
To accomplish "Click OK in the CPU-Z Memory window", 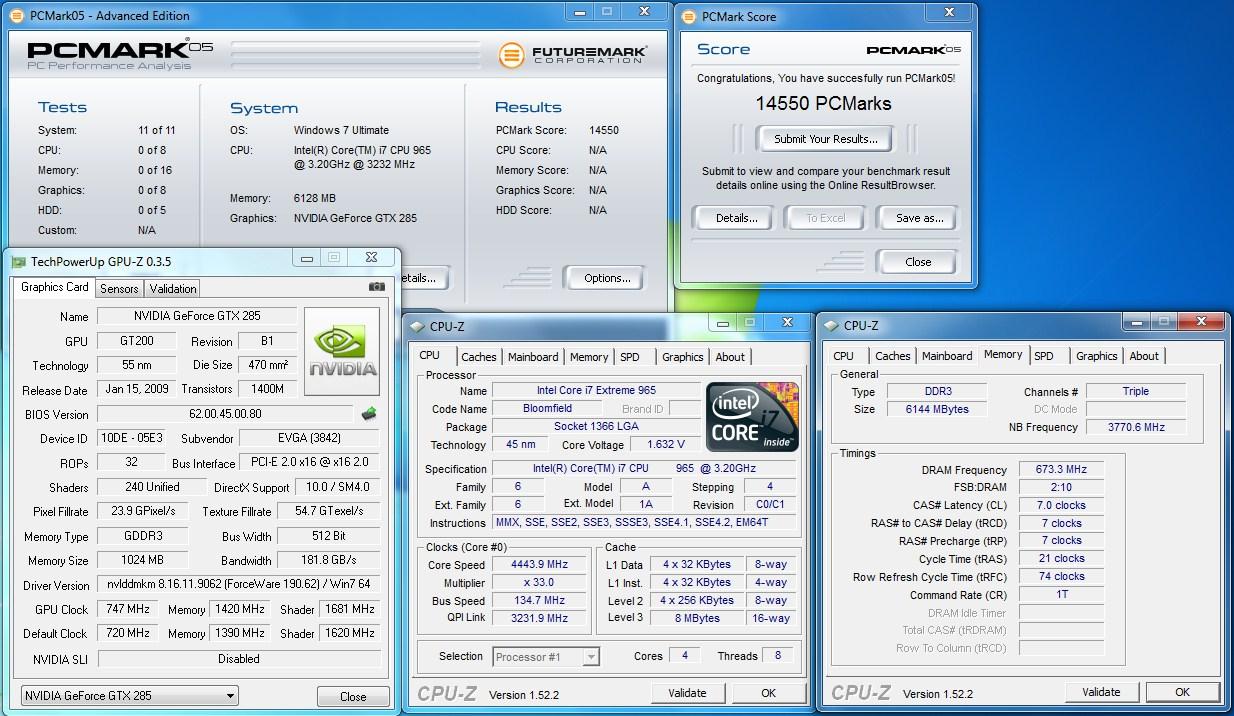I will (1182, 691).
